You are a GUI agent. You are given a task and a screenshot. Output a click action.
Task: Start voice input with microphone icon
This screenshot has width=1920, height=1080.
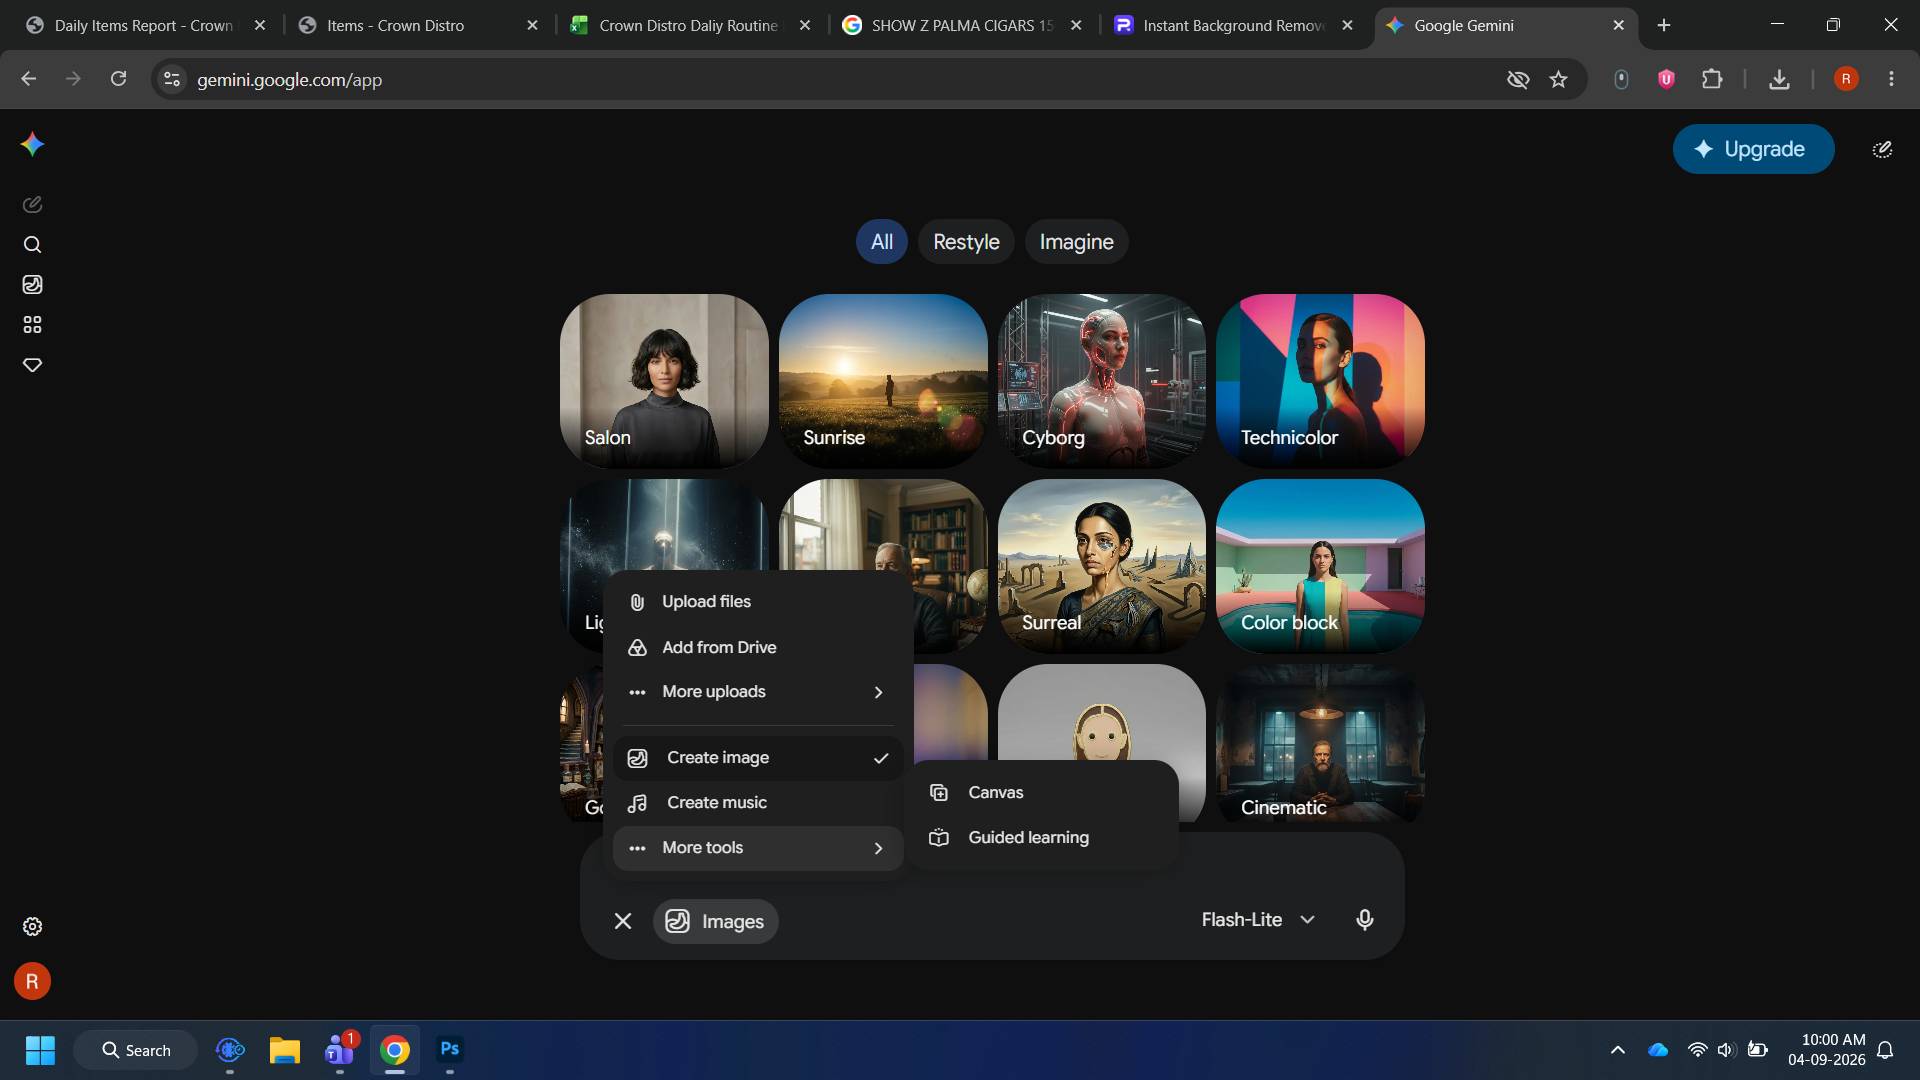point(1364,920)
